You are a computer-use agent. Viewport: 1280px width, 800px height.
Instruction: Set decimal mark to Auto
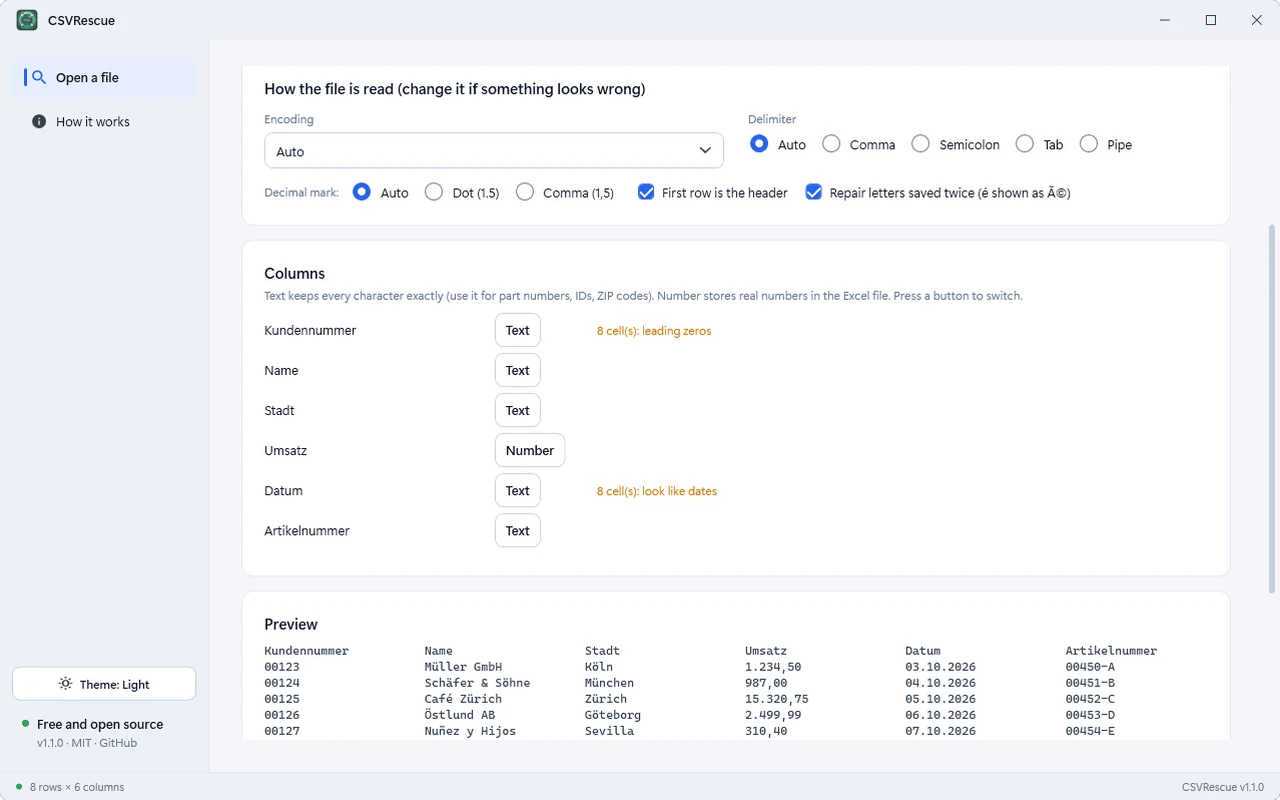362,192
